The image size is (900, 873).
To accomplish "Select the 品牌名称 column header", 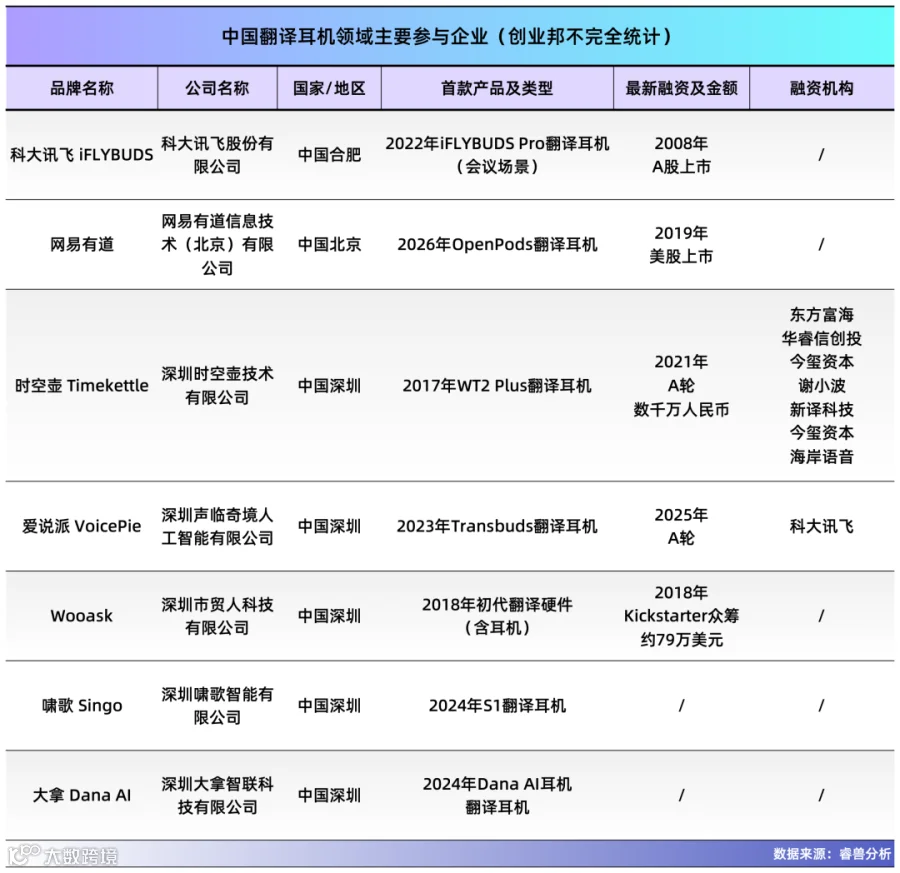I will point(82,88).
